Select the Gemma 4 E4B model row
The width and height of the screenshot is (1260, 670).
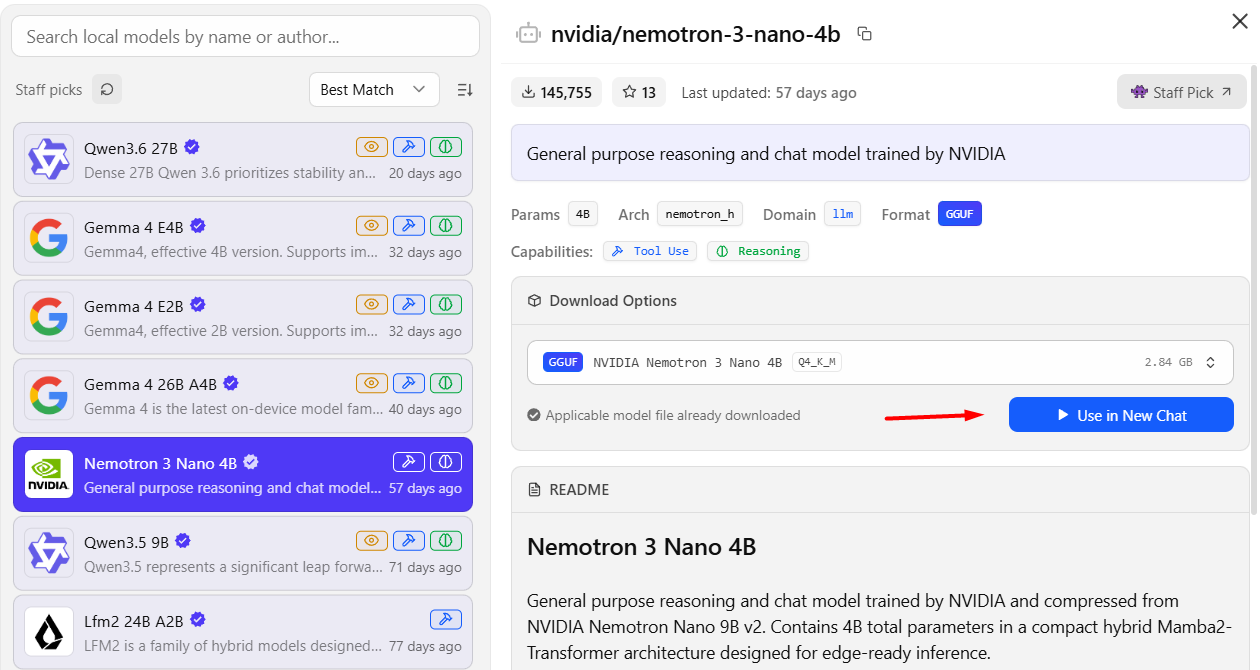tap(243, 239)
